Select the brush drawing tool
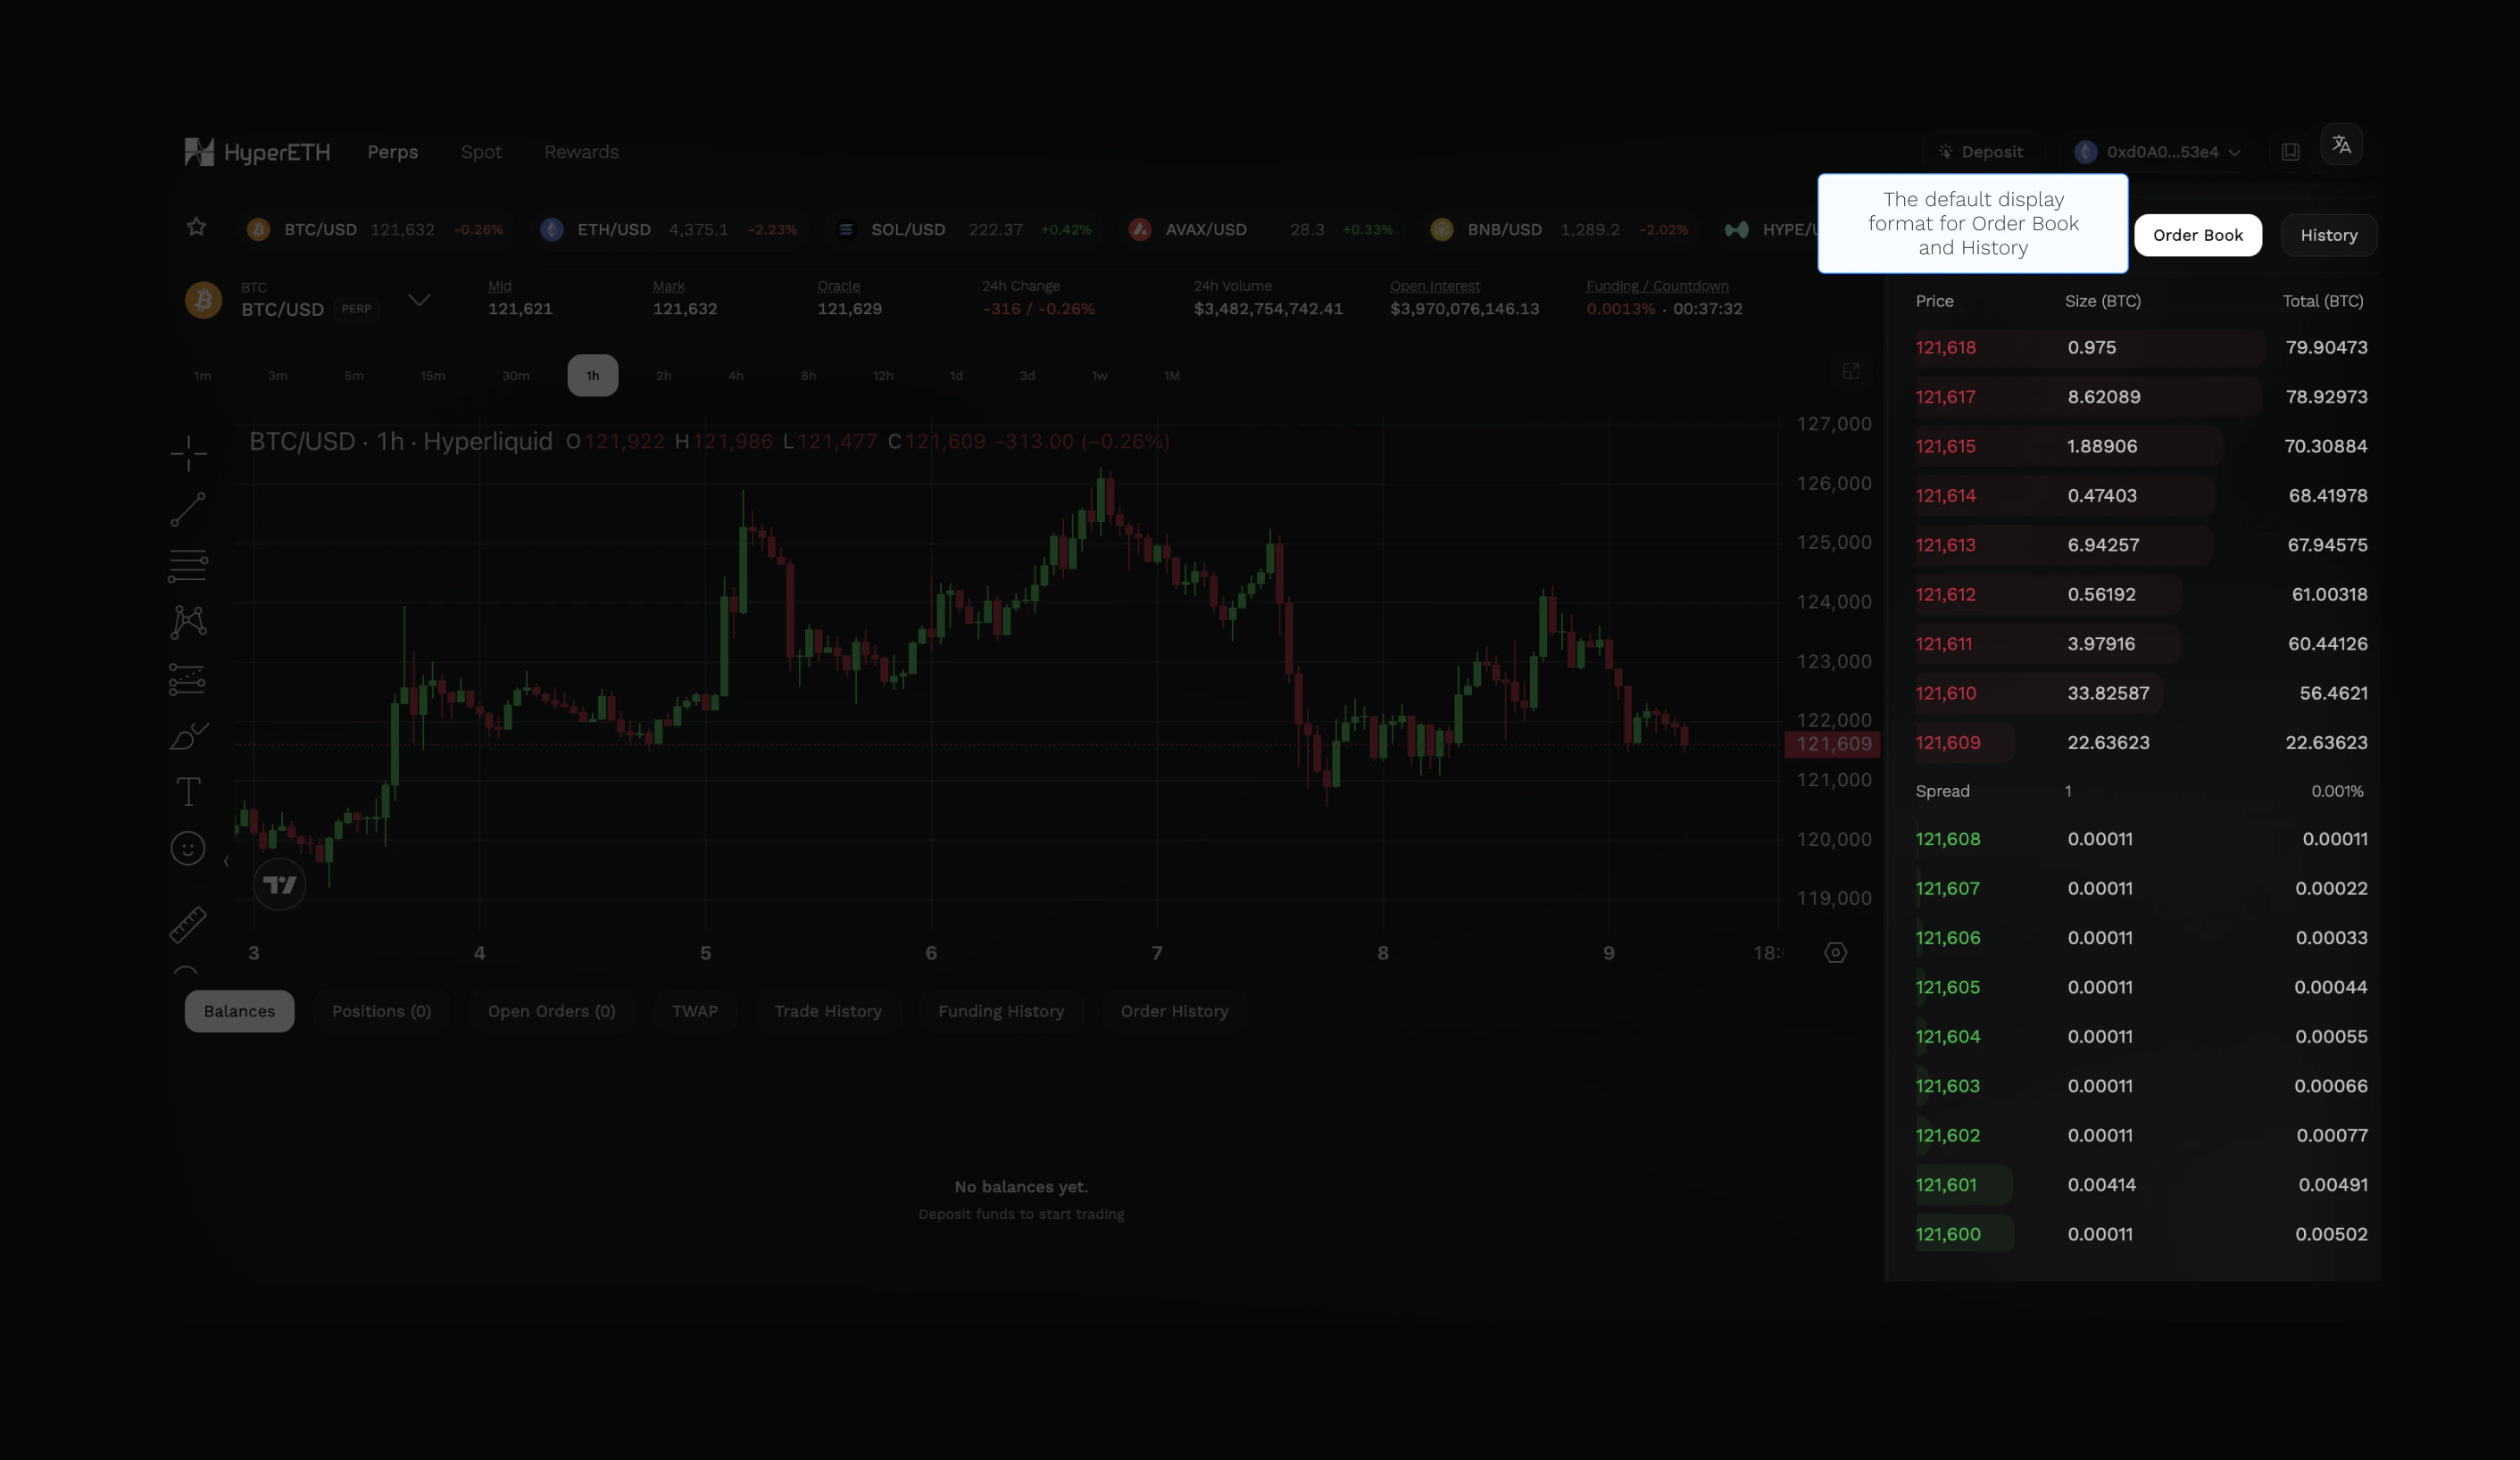Viewport: 2520px width, 1460px height. [188, 736]
